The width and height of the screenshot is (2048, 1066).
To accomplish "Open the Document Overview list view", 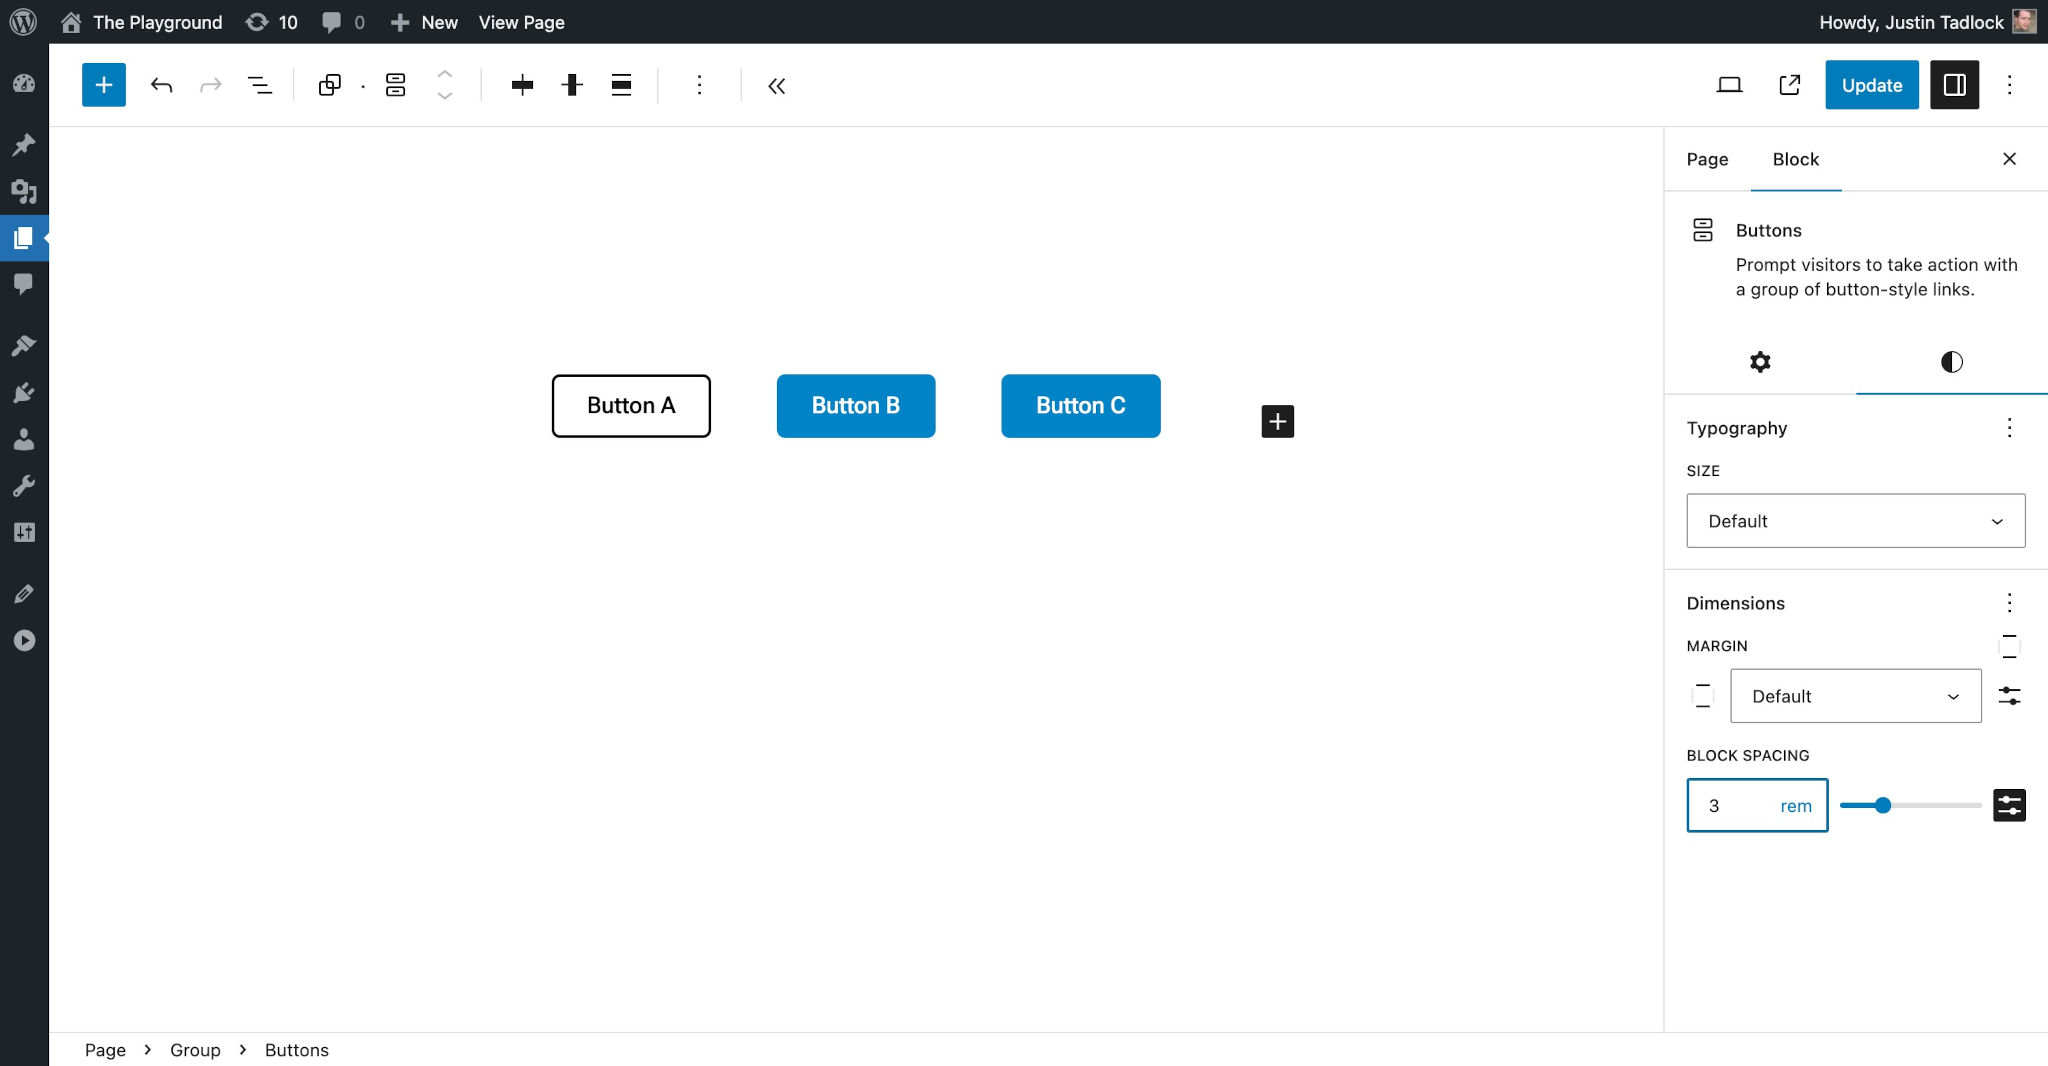I will (x=260, y=85).
